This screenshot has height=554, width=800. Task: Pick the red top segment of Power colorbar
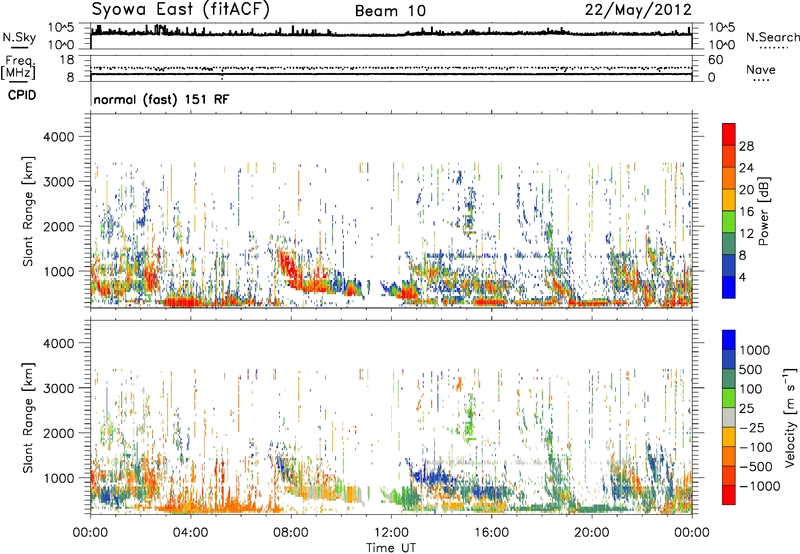[729, 134]
